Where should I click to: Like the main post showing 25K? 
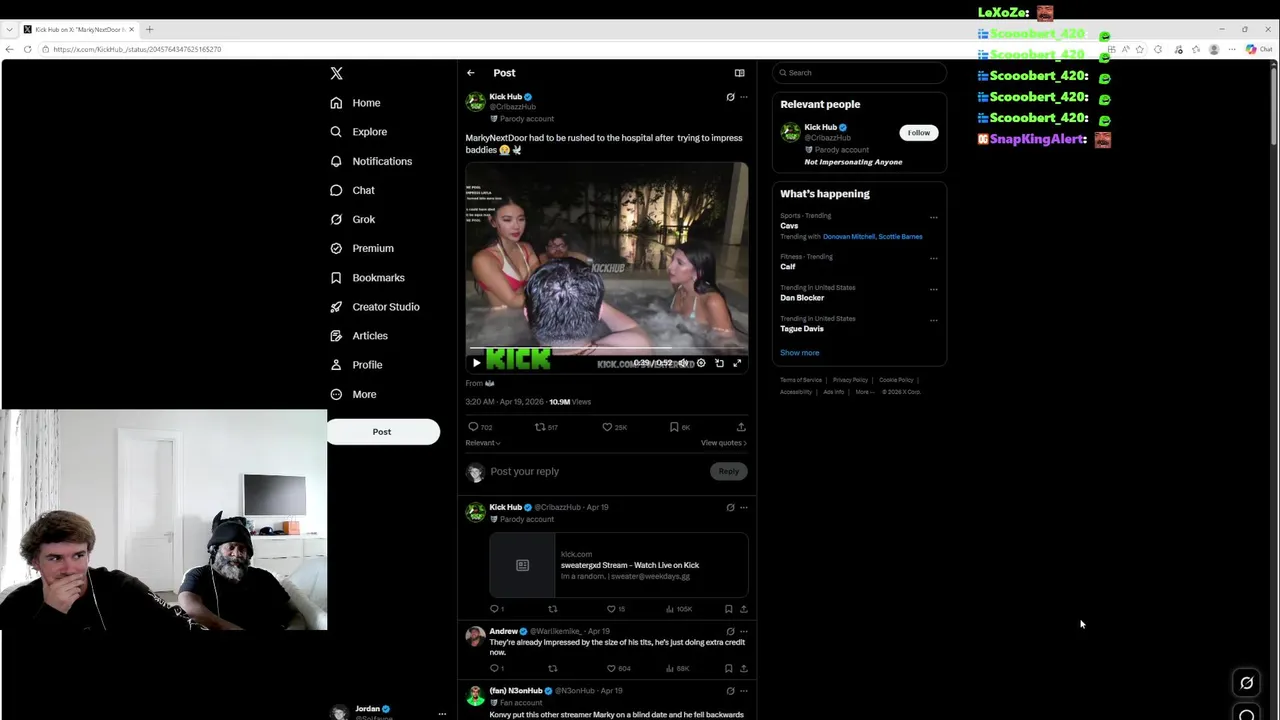(x=614, y=427)
